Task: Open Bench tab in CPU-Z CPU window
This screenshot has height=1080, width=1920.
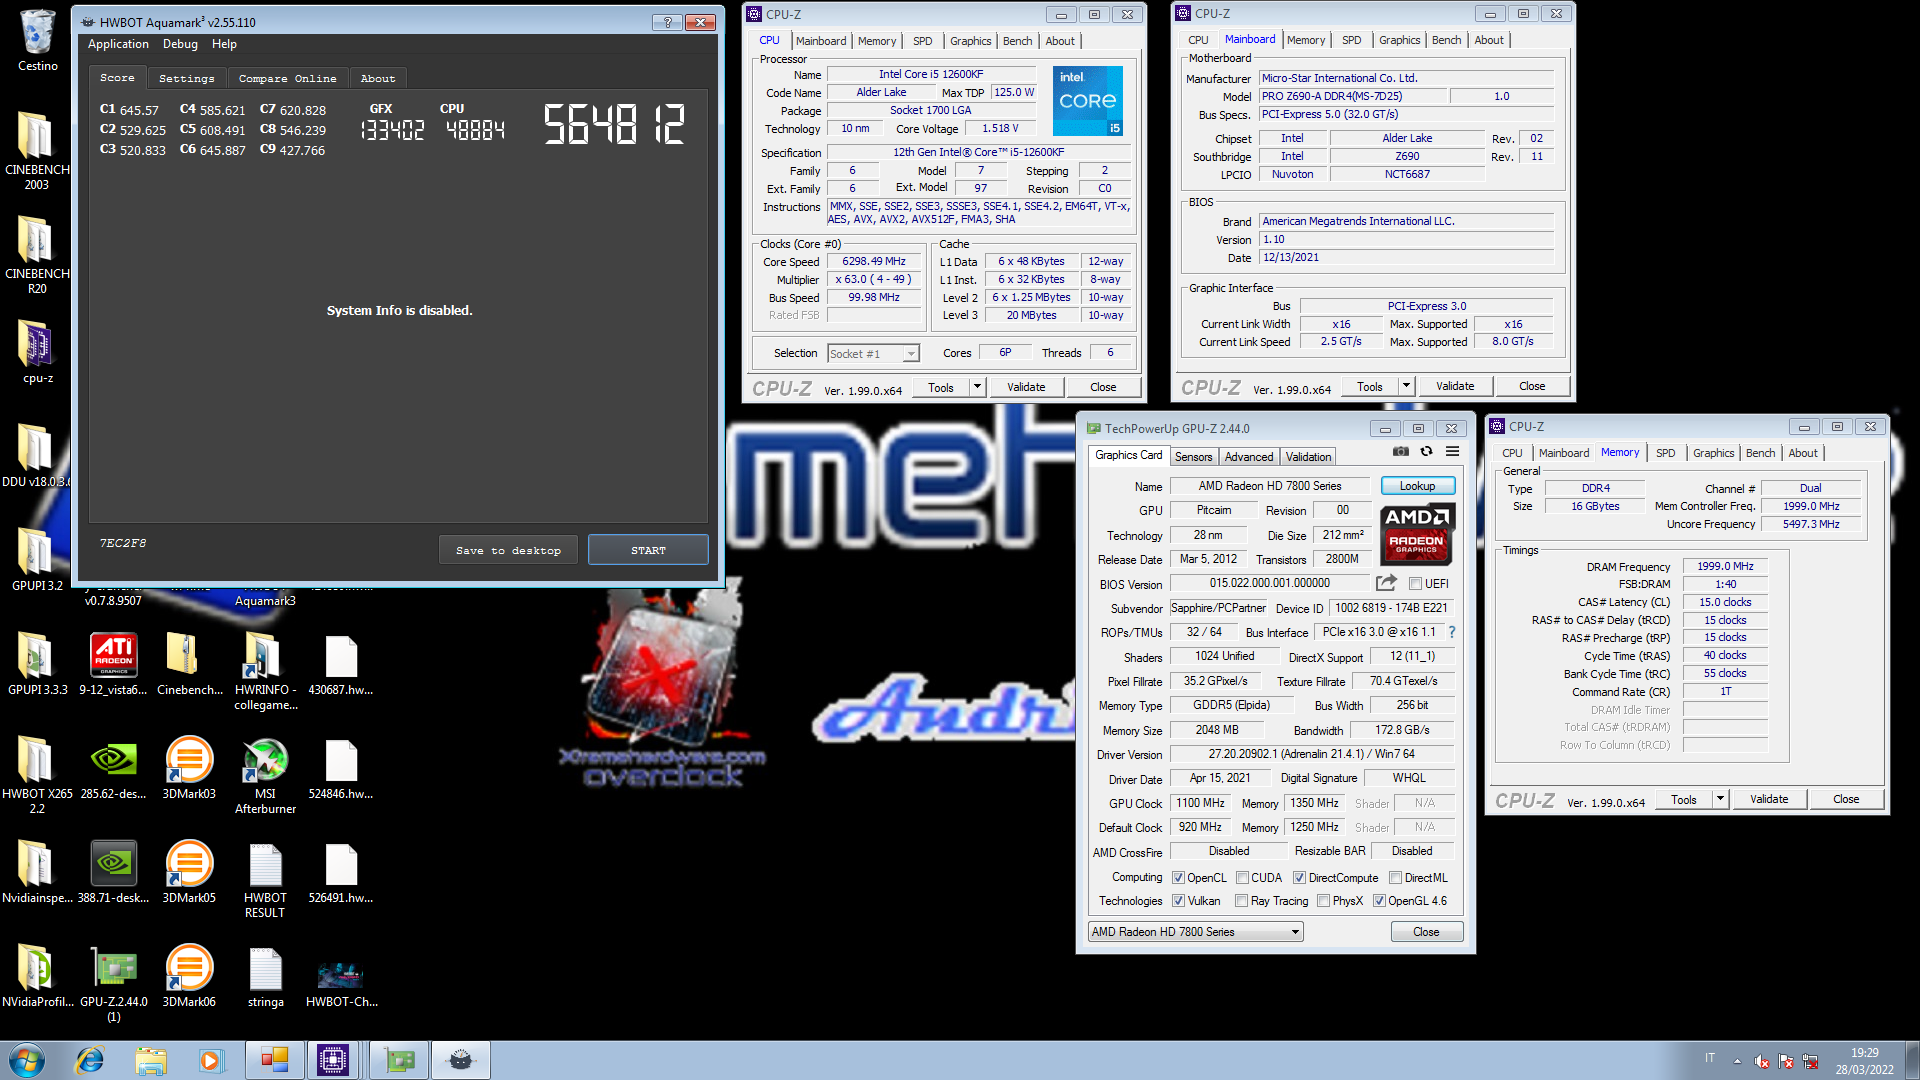Action: (x=1017, y=41)
